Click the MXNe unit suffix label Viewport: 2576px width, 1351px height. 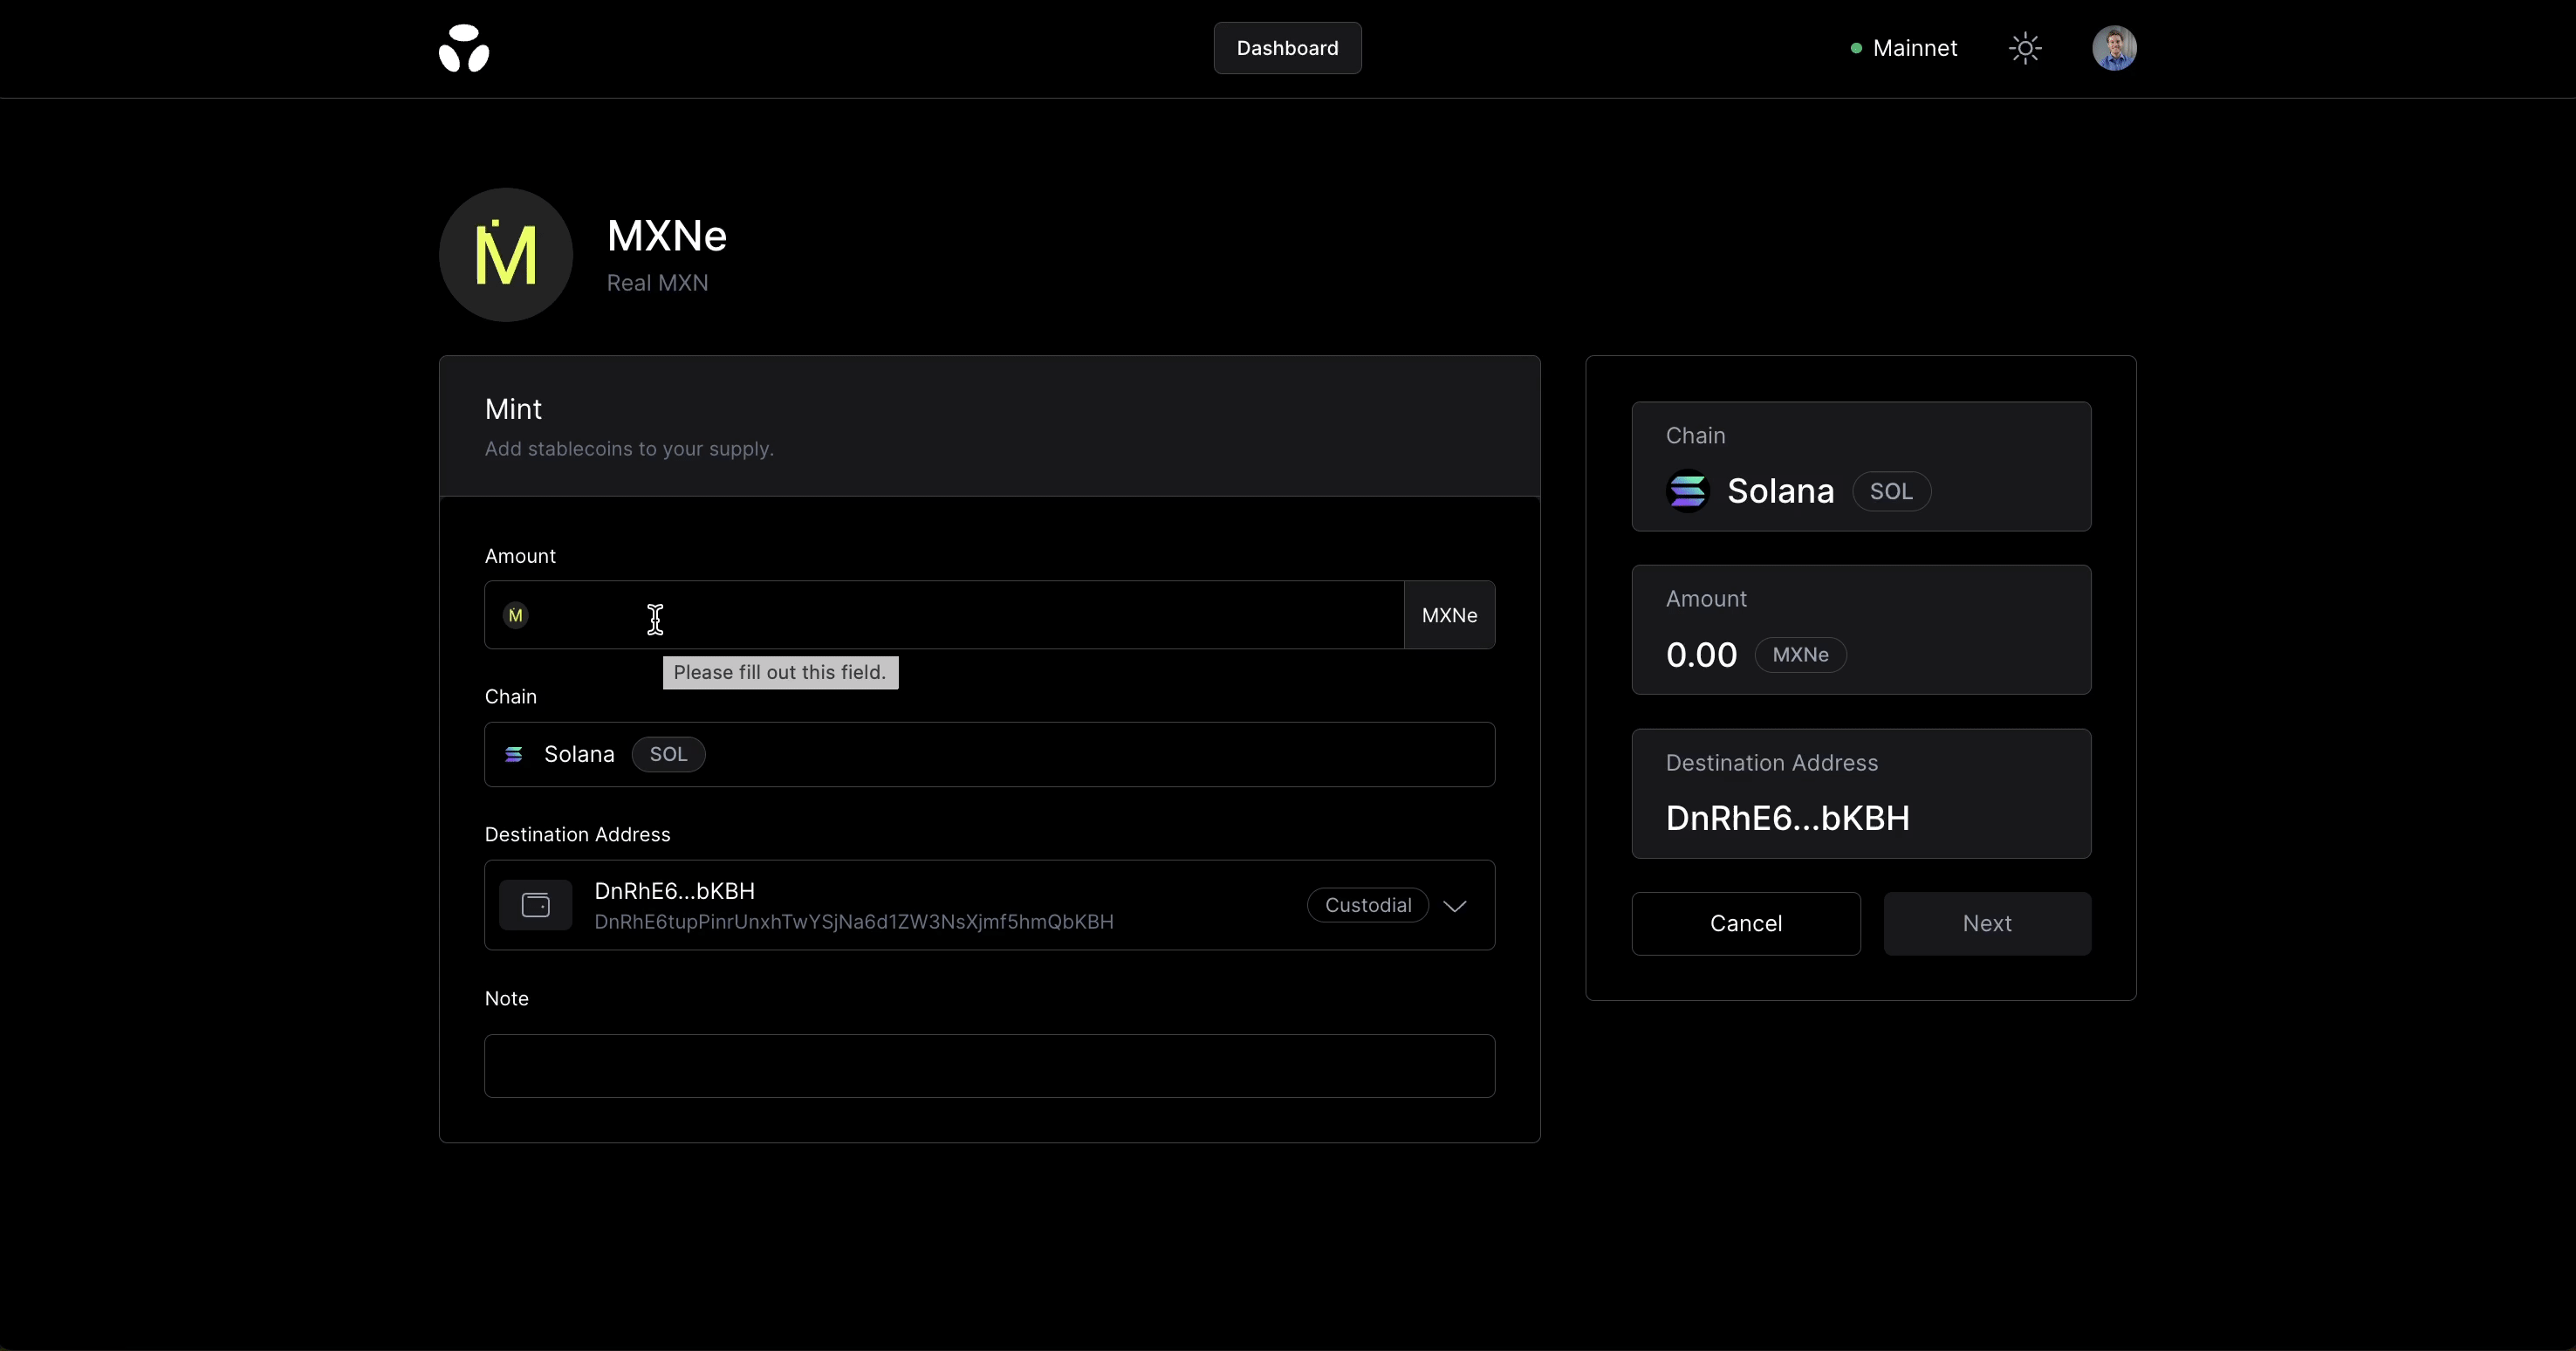point(1449,615)
